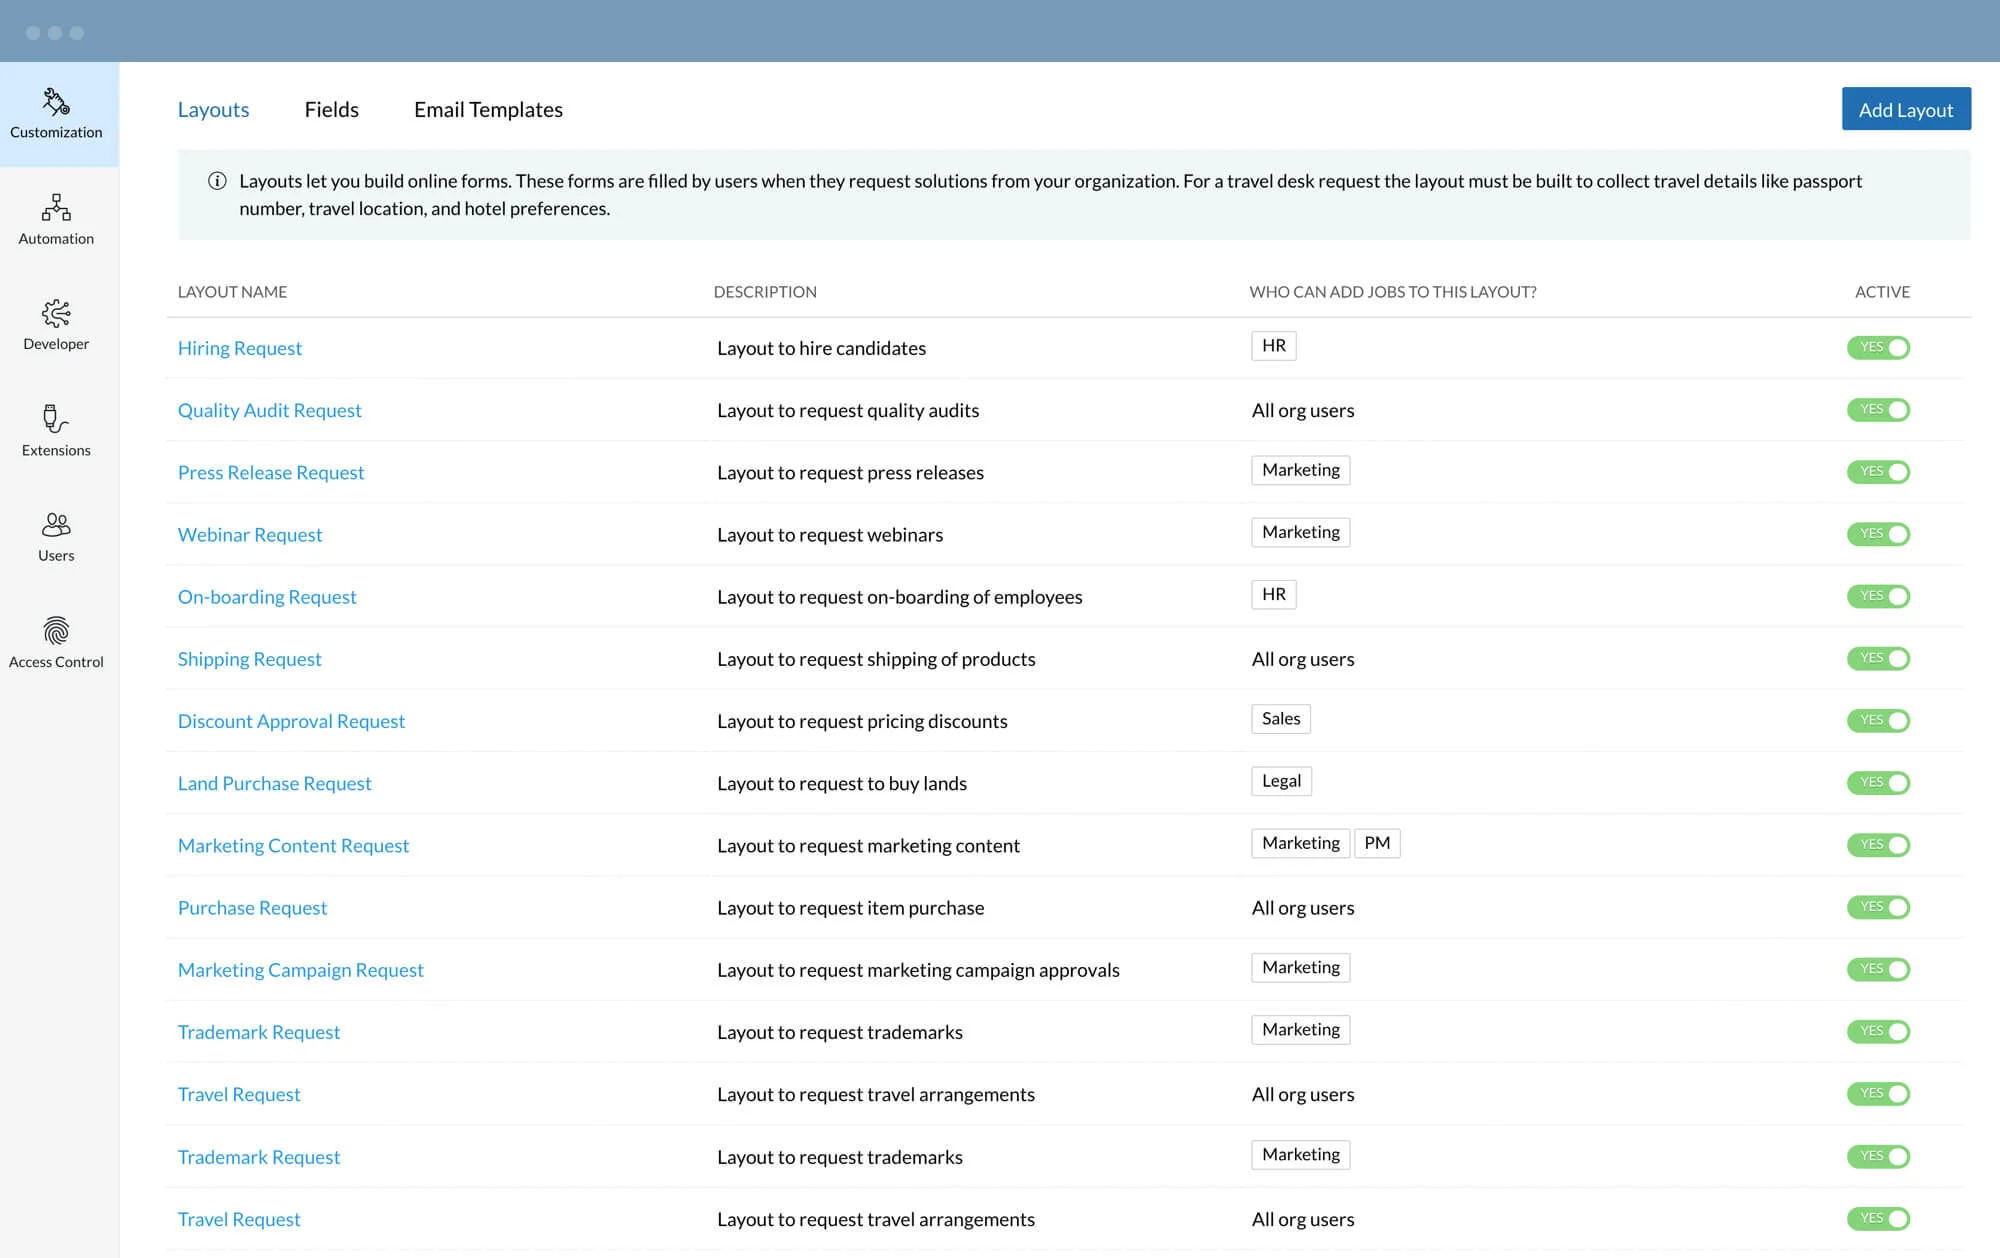This screenshot has height=1258, width=2000.
Task: Click the PM tag on Marketing Content row
Action: (x=1377, y=843)
